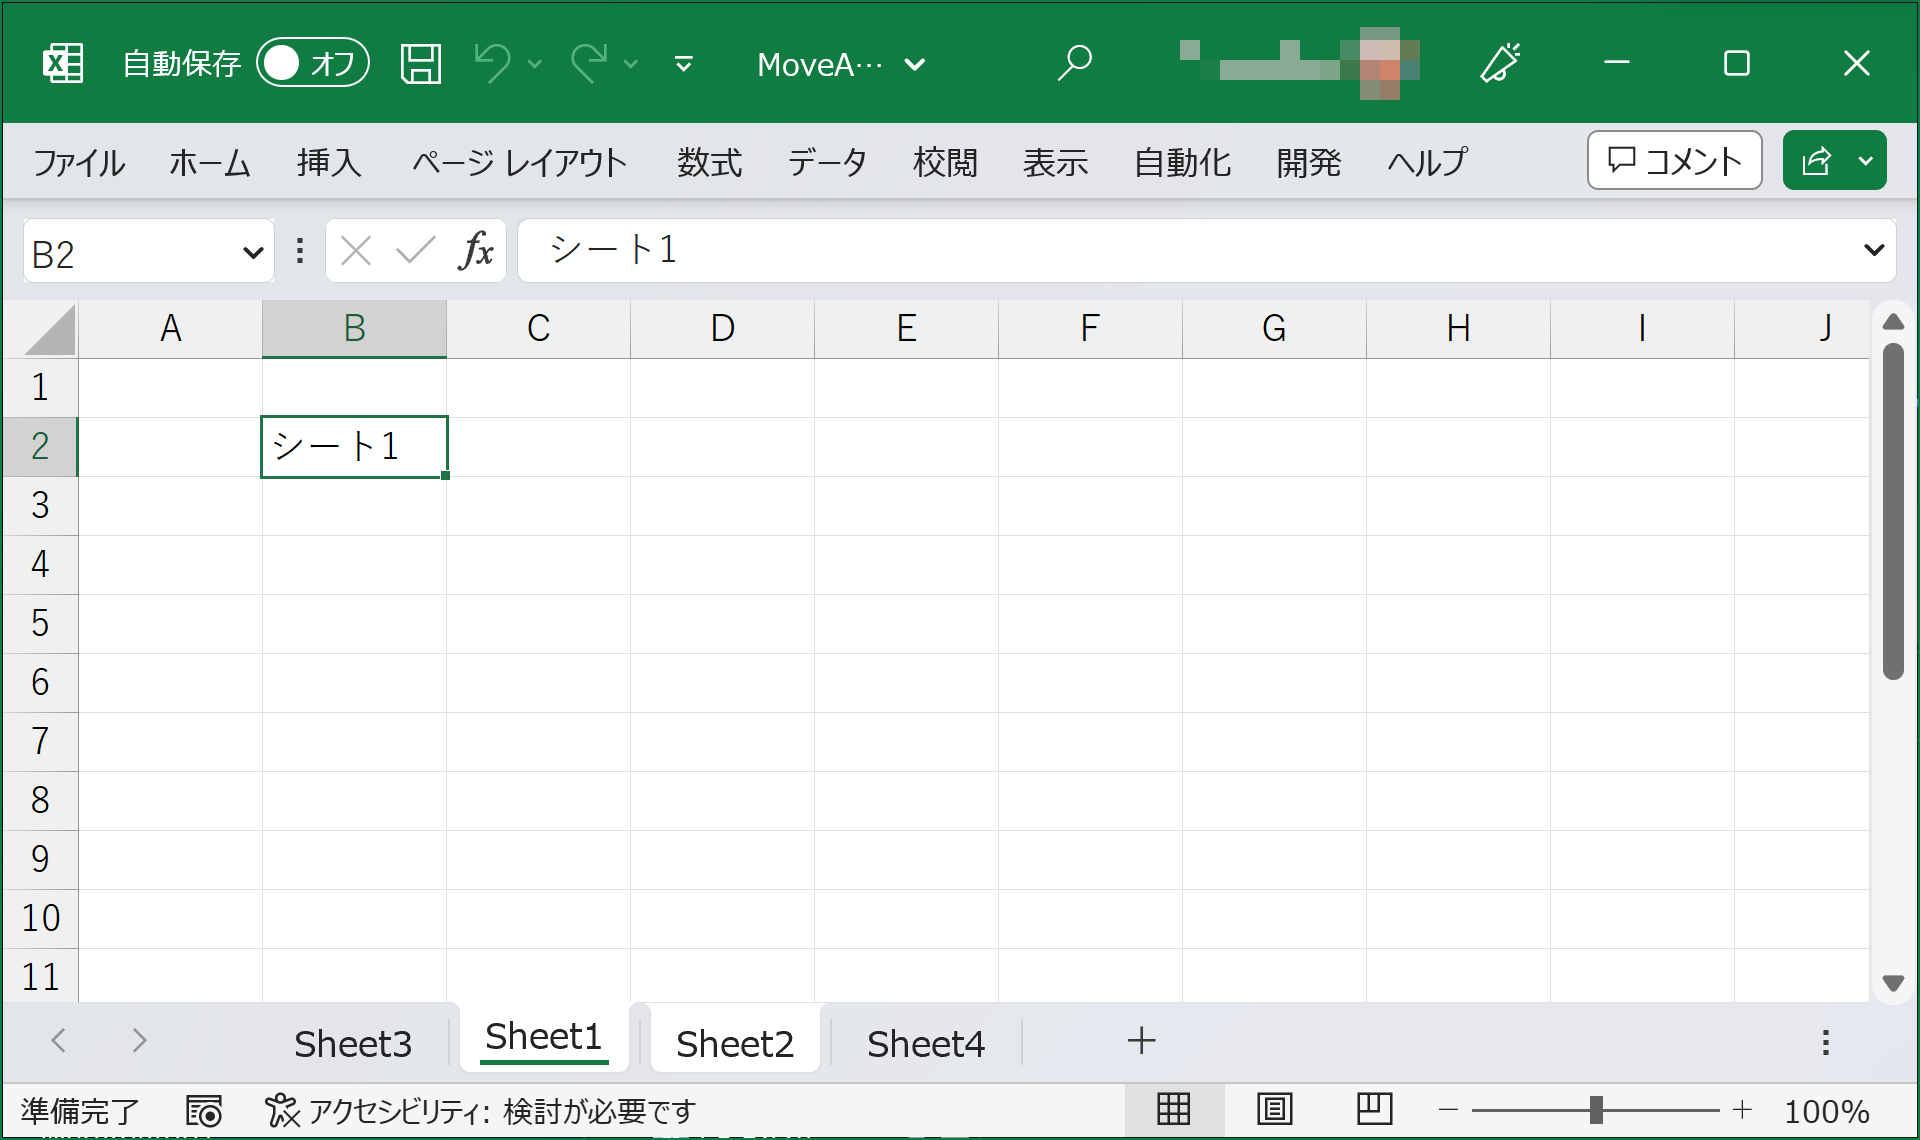
Task: Select column H header
Action: (x=1459, y=328)
